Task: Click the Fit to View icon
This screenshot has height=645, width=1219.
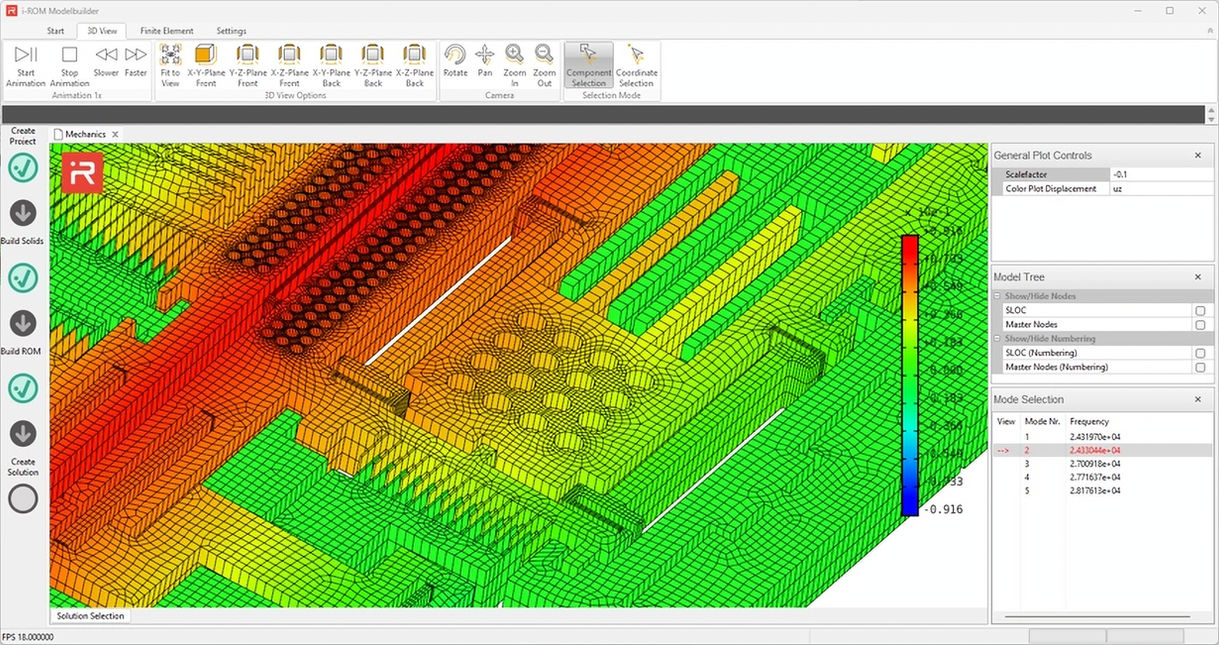Action: [170, 54]
